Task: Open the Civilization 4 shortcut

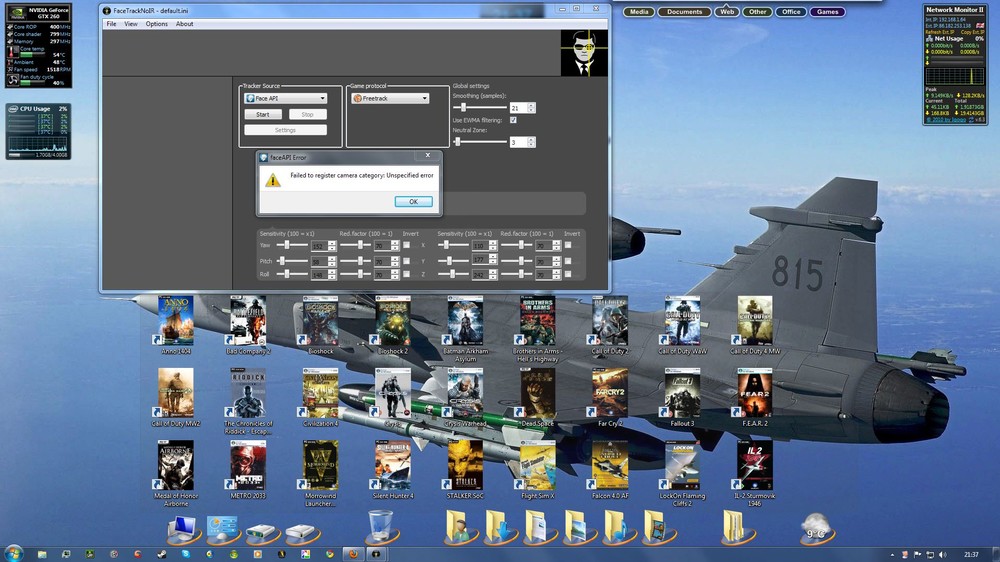Action: pos(320,397)
